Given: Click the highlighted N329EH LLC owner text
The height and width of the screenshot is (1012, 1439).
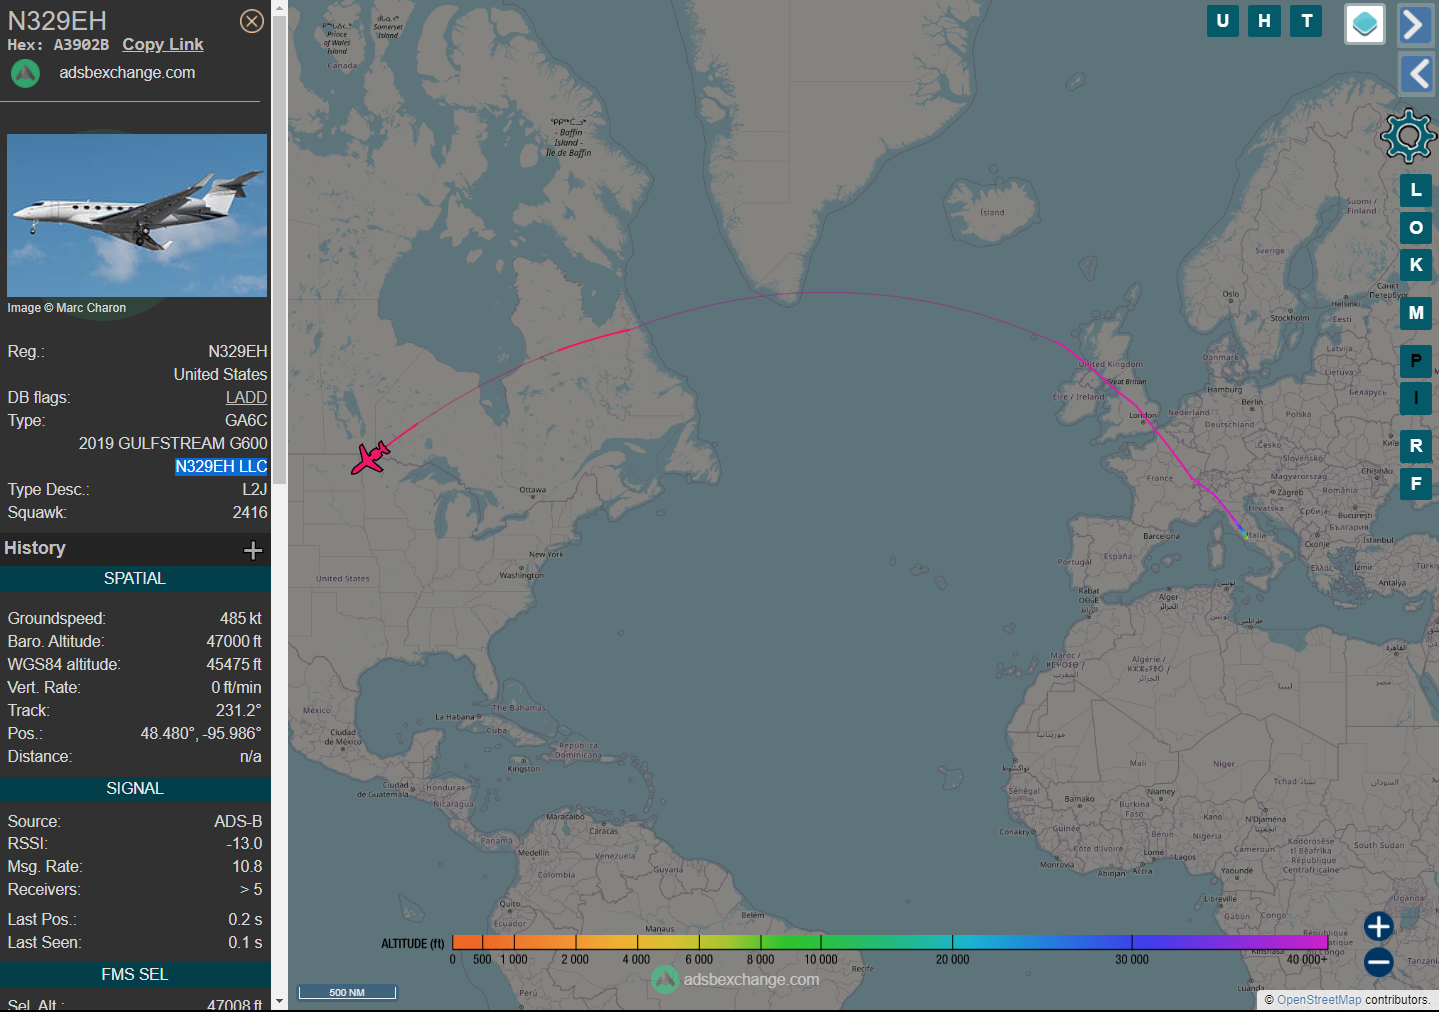Looking at the screenshot, I should [x=221, y=466].
